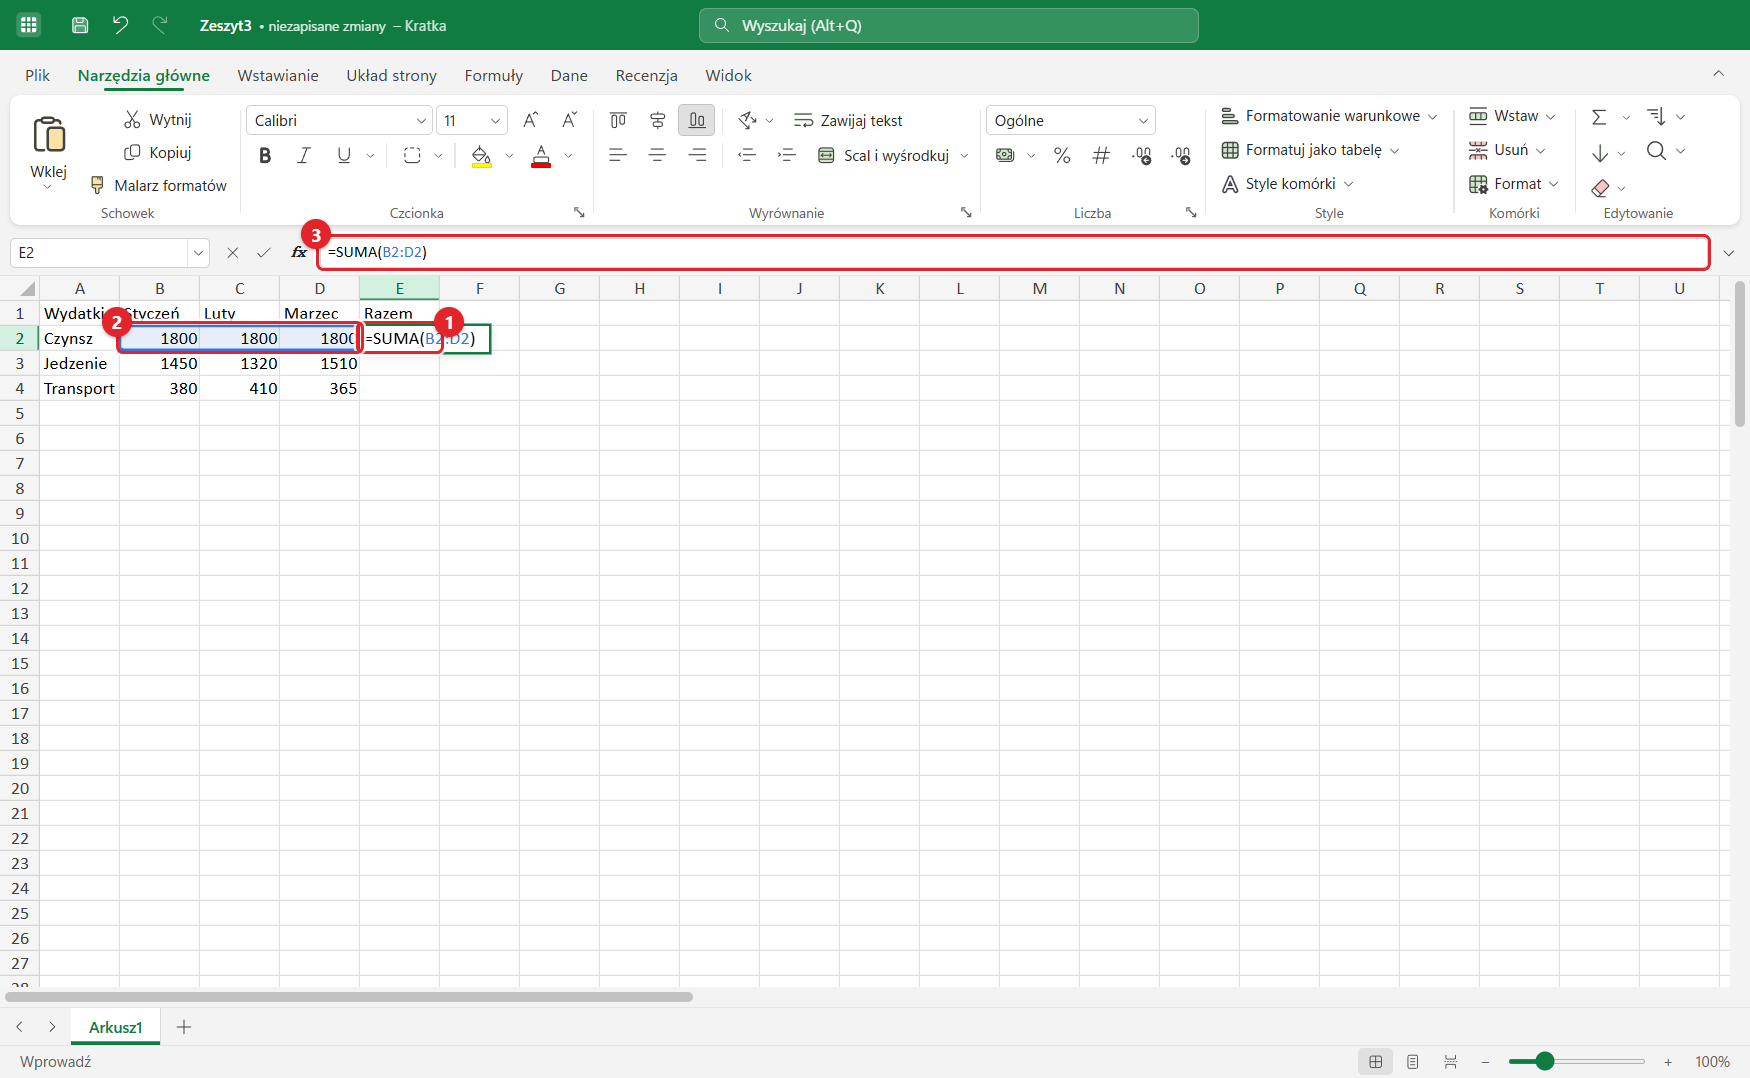
Task: Confirm the formula entry with checkmark
Action: click(263, 253)
